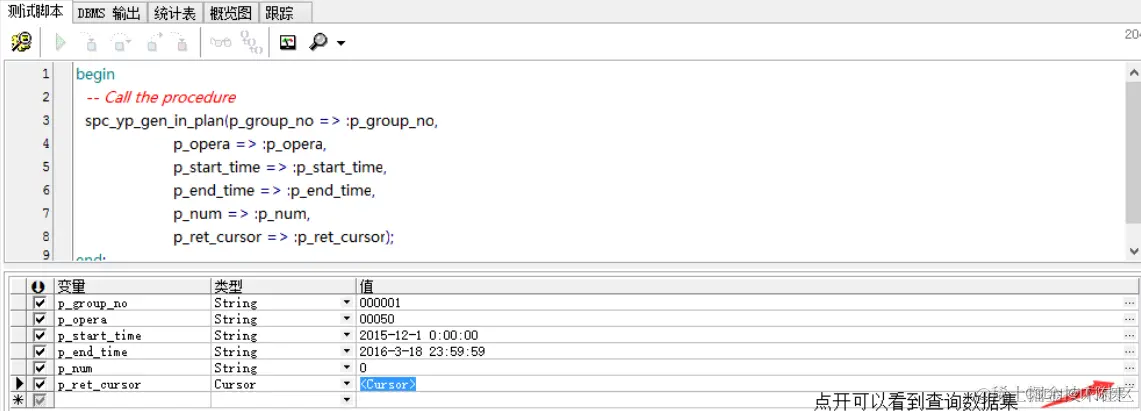Open the 概览图 tab

pos(231,13)
